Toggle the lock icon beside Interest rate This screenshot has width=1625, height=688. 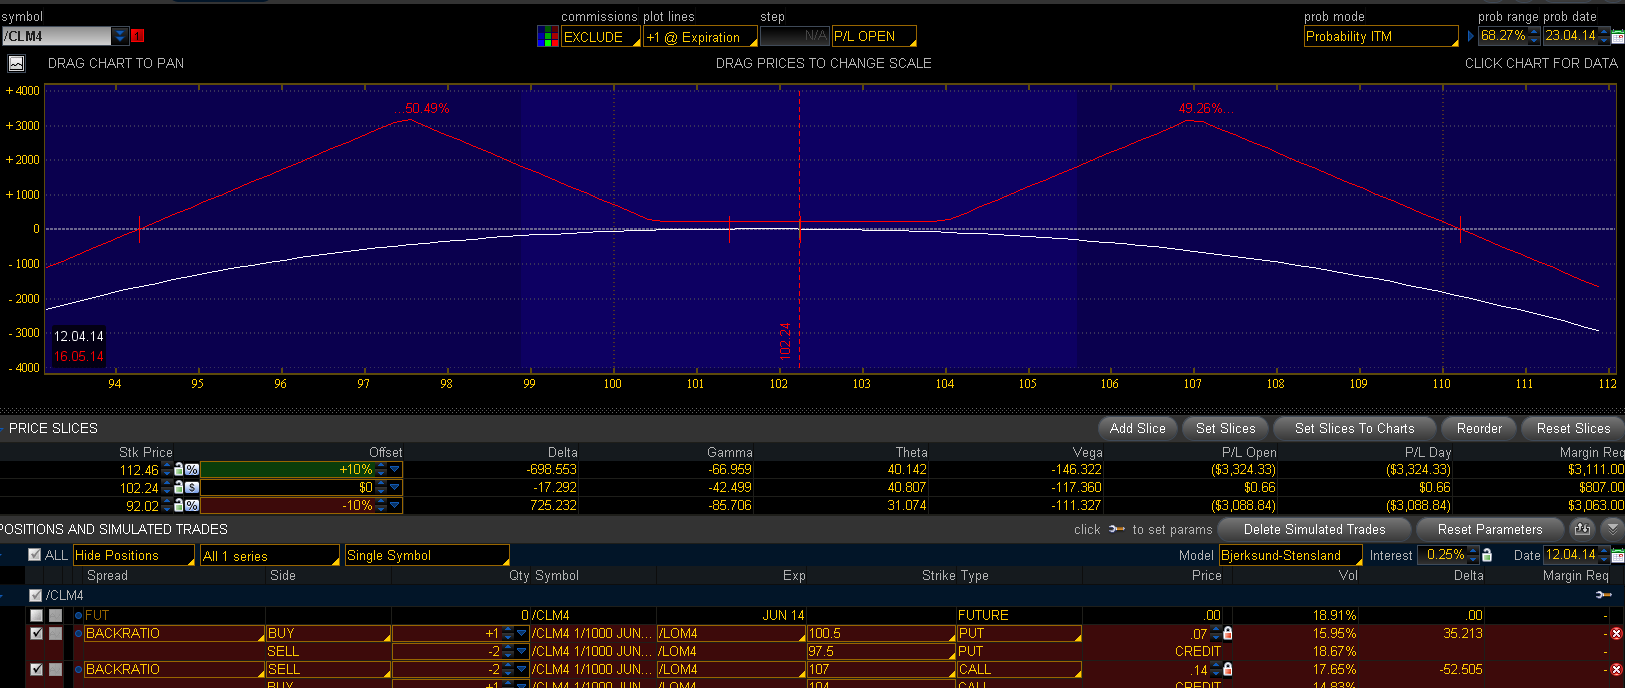click(1486, 555)
